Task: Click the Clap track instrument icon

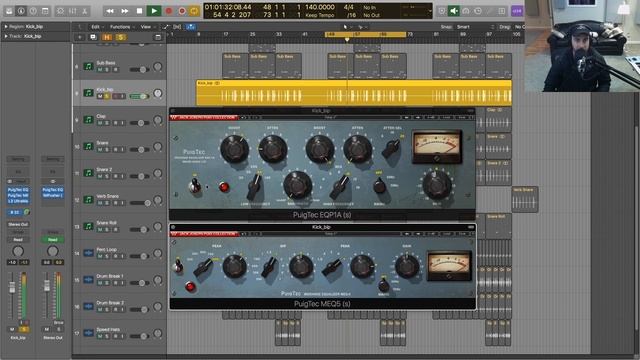Action: point(88,120)
